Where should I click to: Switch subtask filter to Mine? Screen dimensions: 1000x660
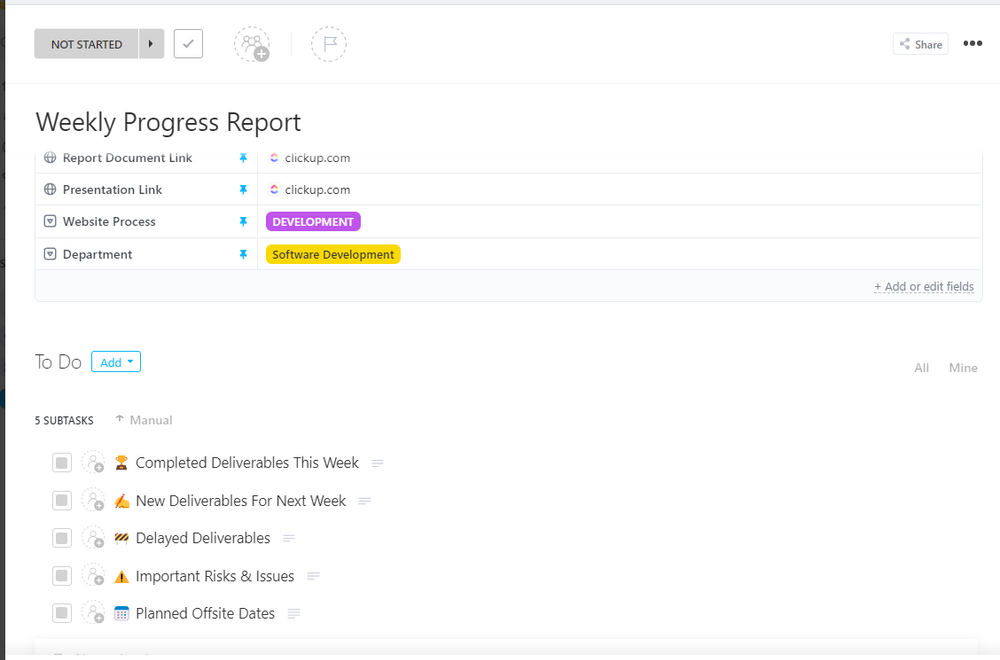click(x=962, y=368)
